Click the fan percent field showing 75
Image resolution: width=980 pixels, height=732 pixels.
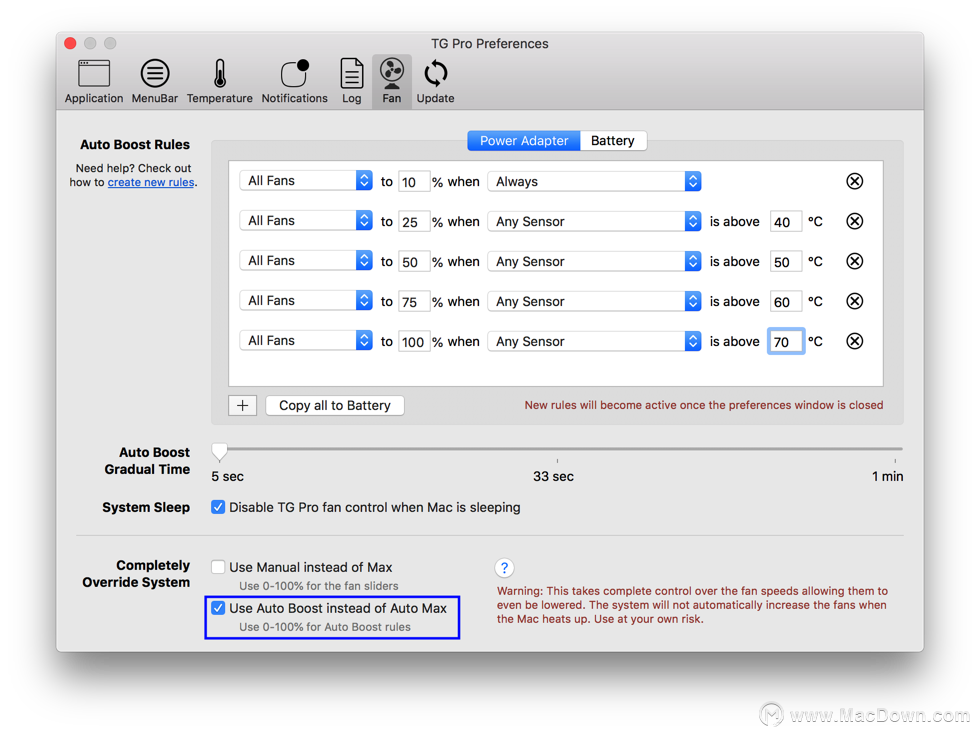tap(414, 302)
